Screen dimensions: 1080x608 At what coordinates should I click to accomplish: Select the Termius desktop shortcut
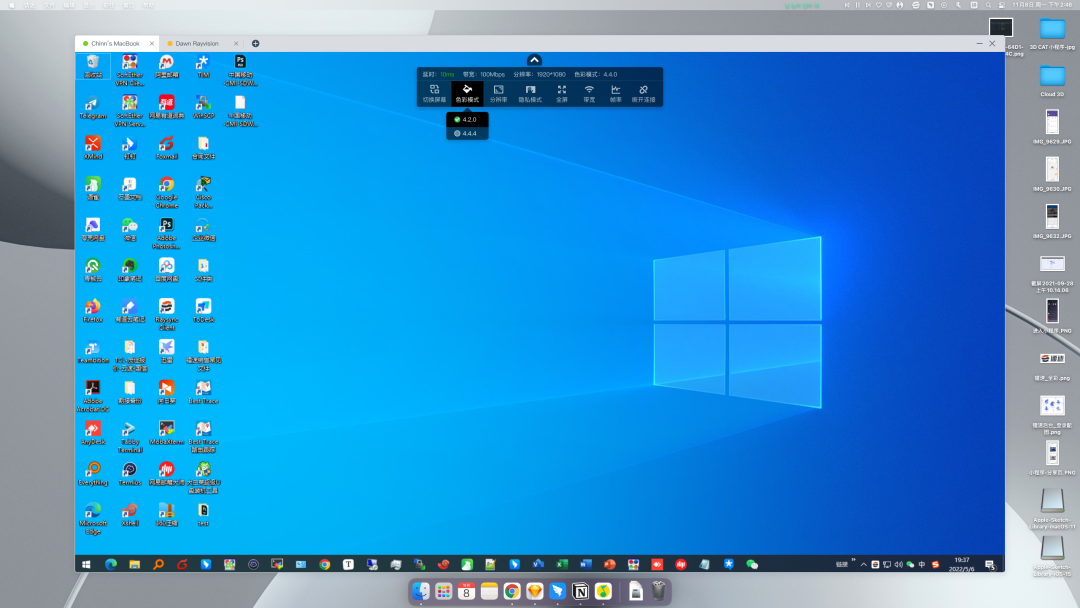tap(129, 474)
